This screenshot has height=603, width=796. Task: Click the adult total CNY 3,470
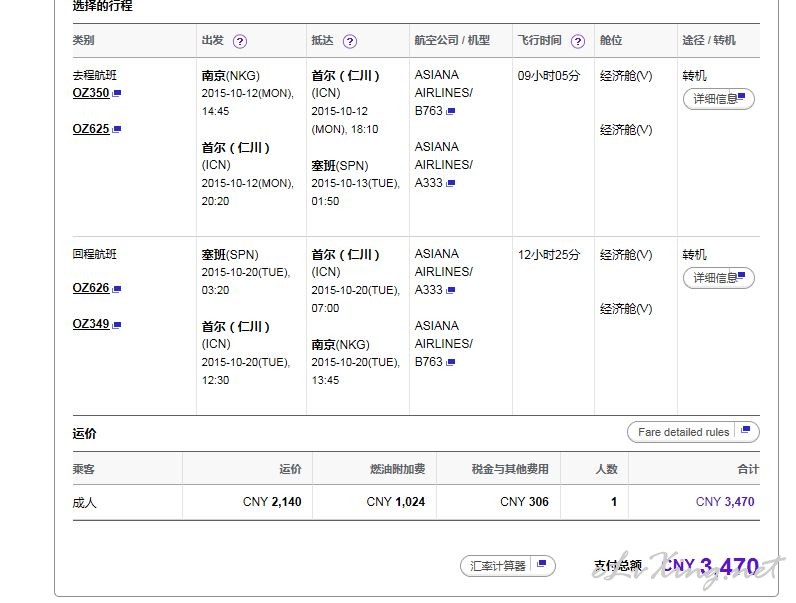click(x=725, y=501)
